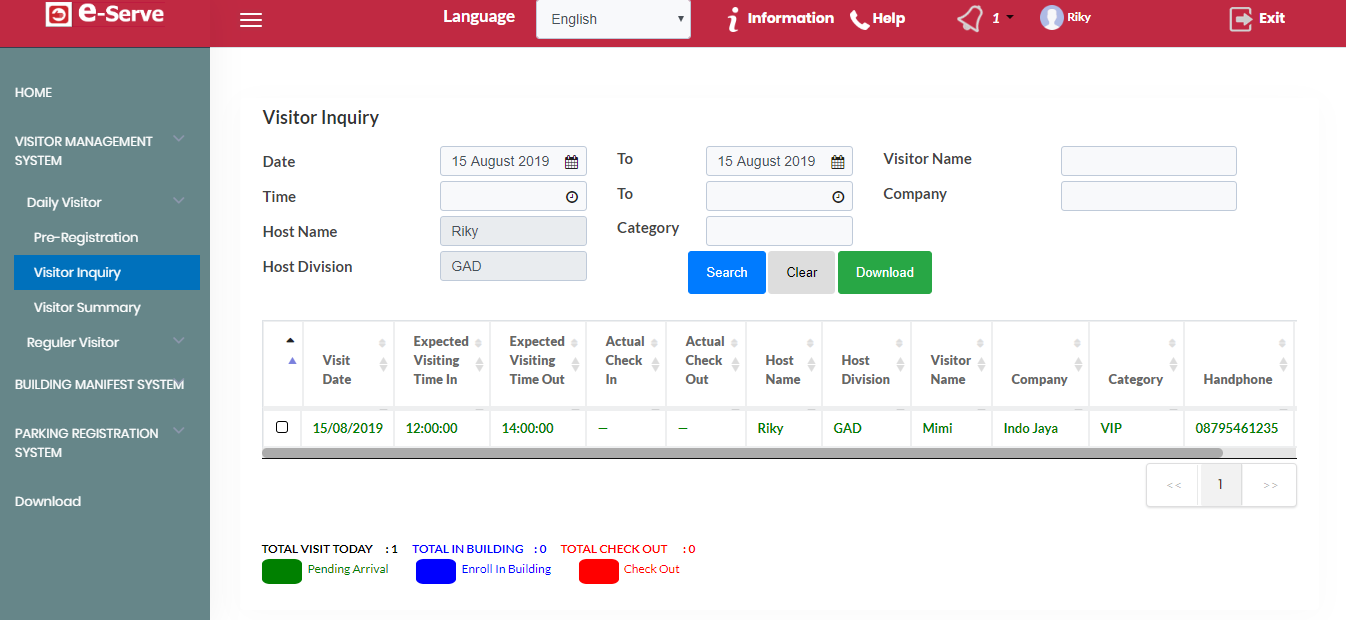This screenshot has height=620, width=1346.
Task: Collapse the Daily Visitor submenu
Action: coord(179,201)
